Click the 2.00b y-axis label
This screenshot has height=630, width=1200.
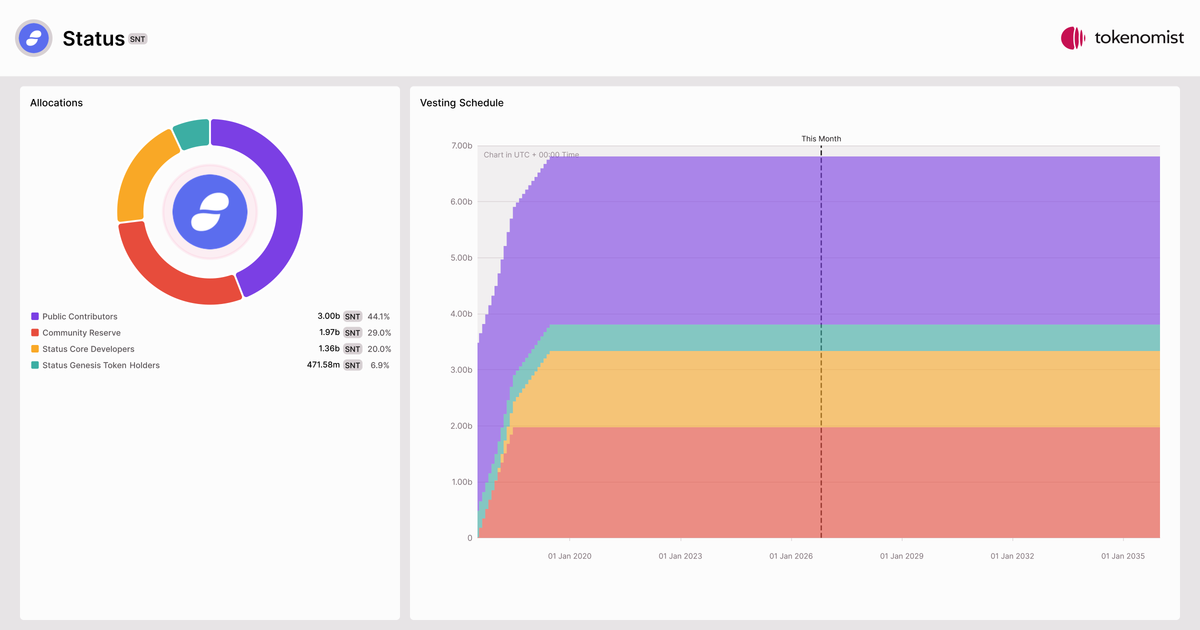pyautogui.click(x=461, y=426)
